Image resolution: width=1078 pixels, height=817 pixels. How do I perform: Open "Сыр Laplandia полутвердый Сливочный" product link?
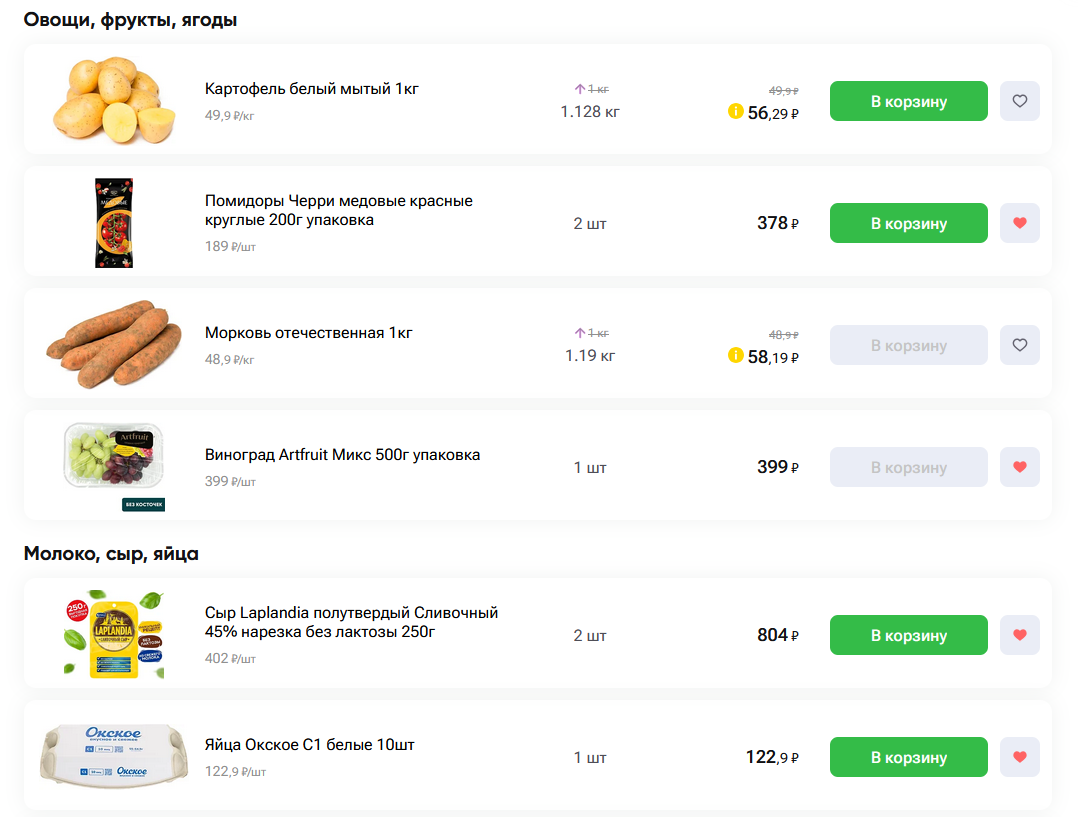coord(351,622)
